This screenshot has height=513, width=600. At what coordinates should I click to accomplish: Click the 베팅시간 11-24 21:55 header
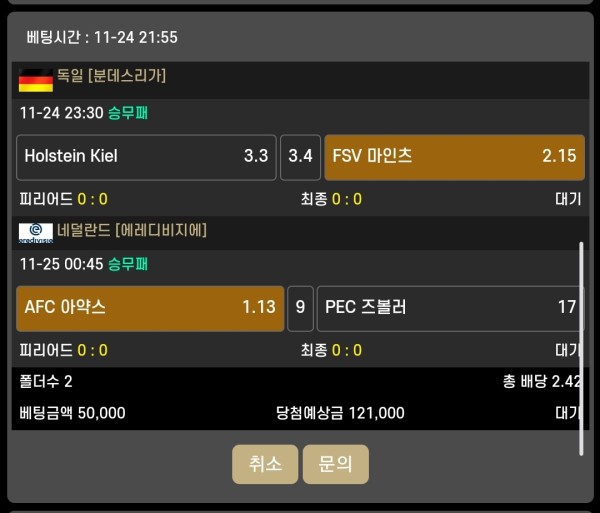click(x=101, y=37)
